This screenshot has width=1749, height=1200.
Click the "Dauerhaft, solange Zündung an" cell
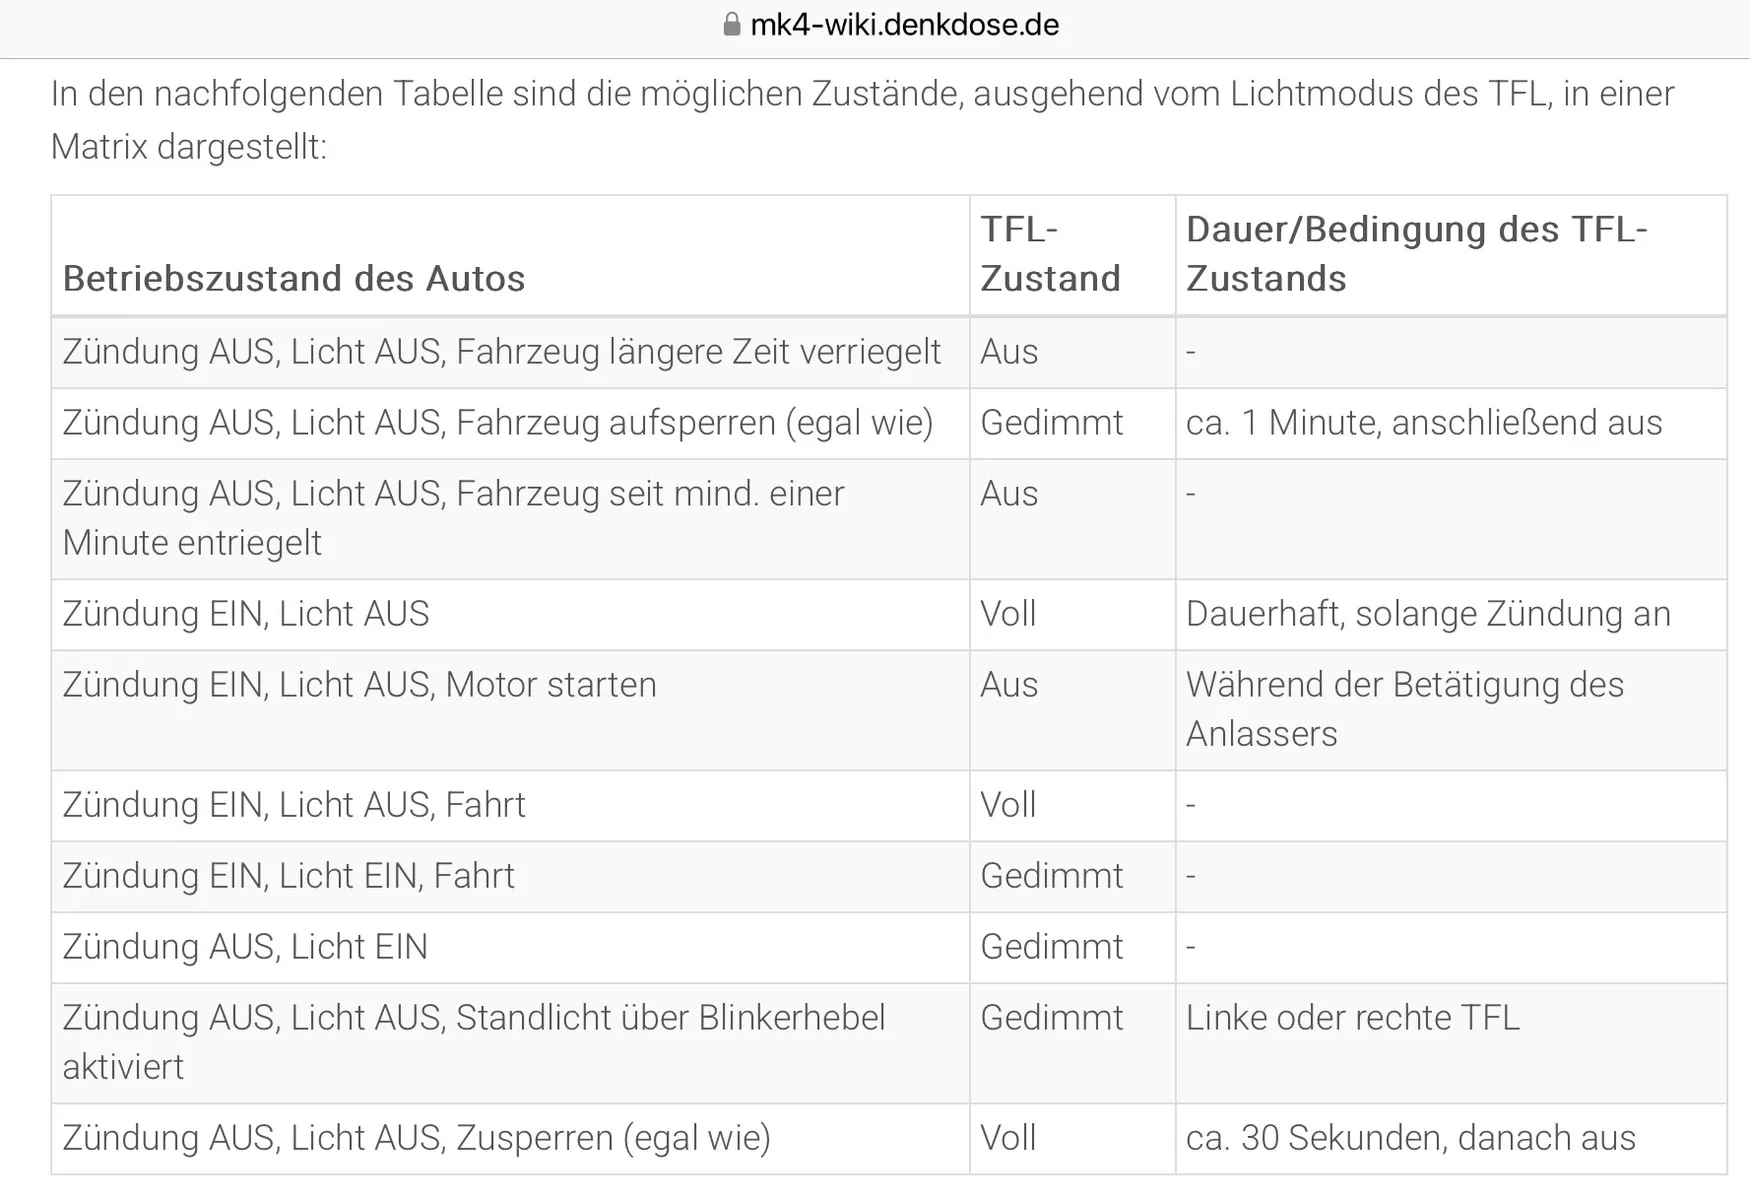click(x=1427, y=614)
